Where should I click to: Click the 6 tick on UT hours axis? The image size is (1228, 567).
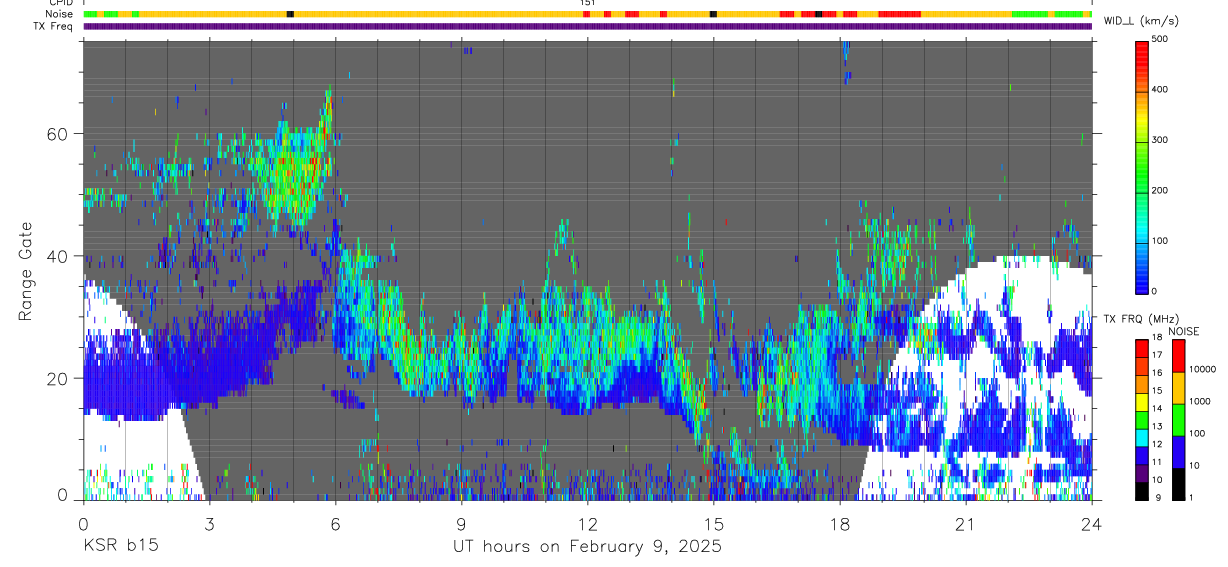[335, 523]
